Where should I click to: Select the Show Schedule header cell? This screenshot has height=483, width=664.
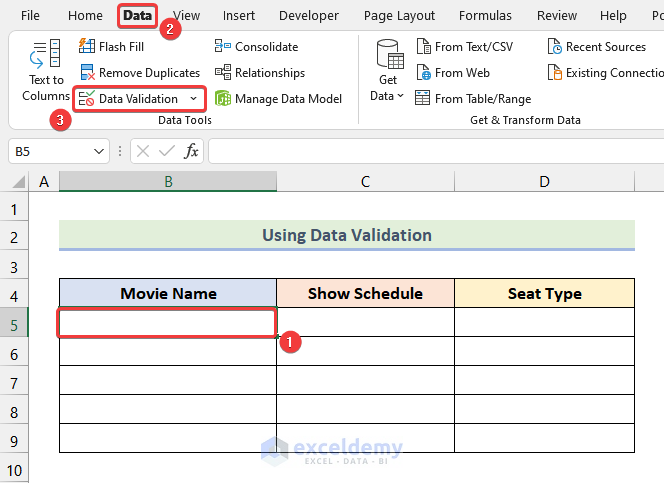click(x=365, y=294)
